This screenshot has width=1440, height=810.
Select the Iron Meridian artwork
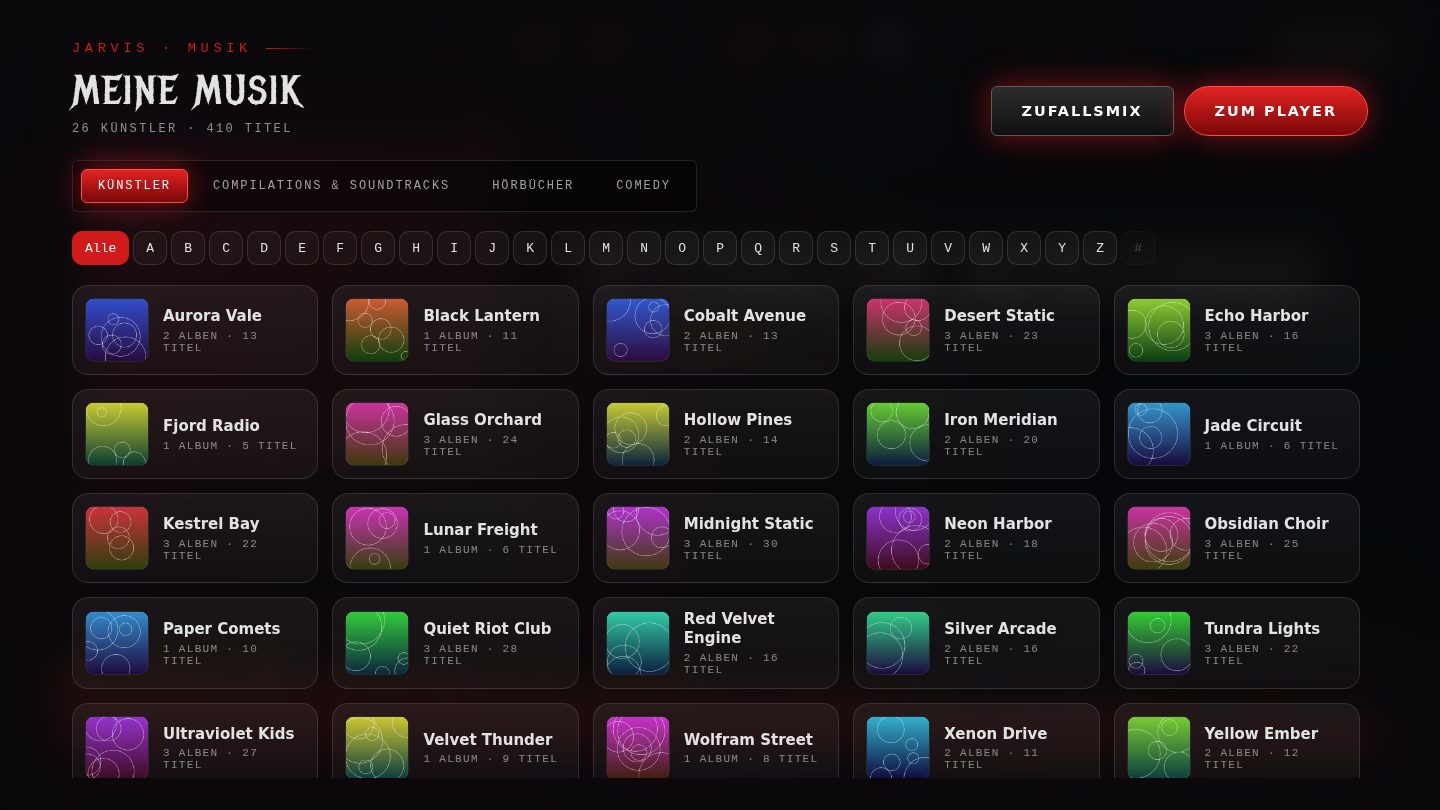pyautogui.click(x=898, y=434)
